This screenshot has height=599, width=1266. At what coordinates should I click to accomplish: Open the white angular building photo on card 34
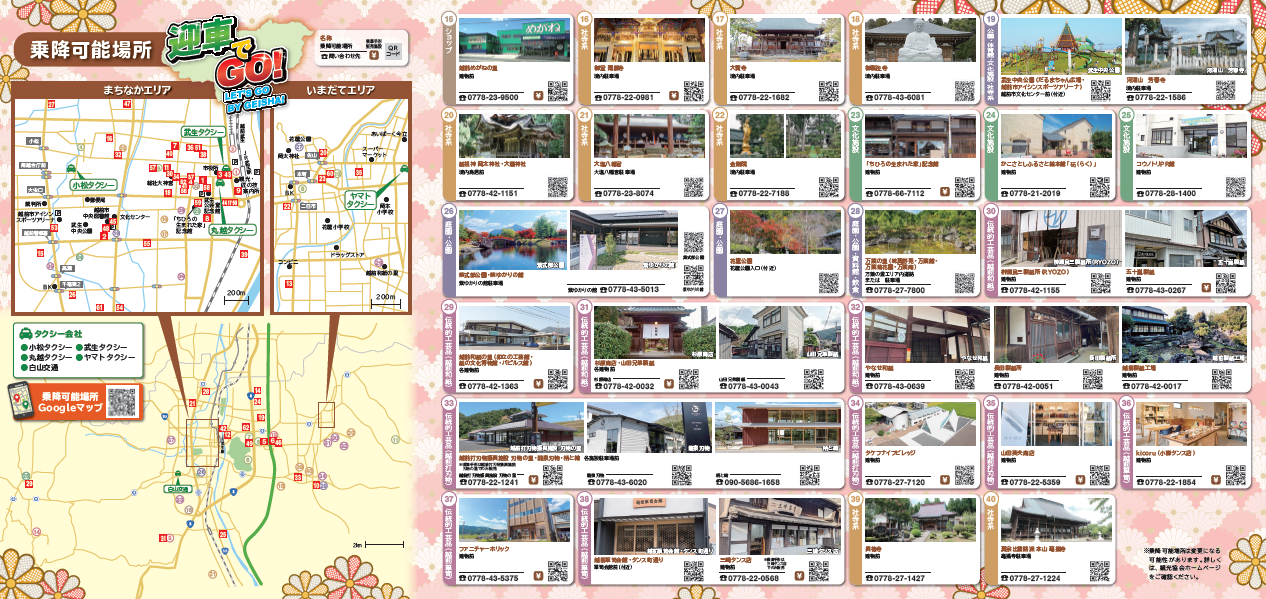[x=919, y=424]
